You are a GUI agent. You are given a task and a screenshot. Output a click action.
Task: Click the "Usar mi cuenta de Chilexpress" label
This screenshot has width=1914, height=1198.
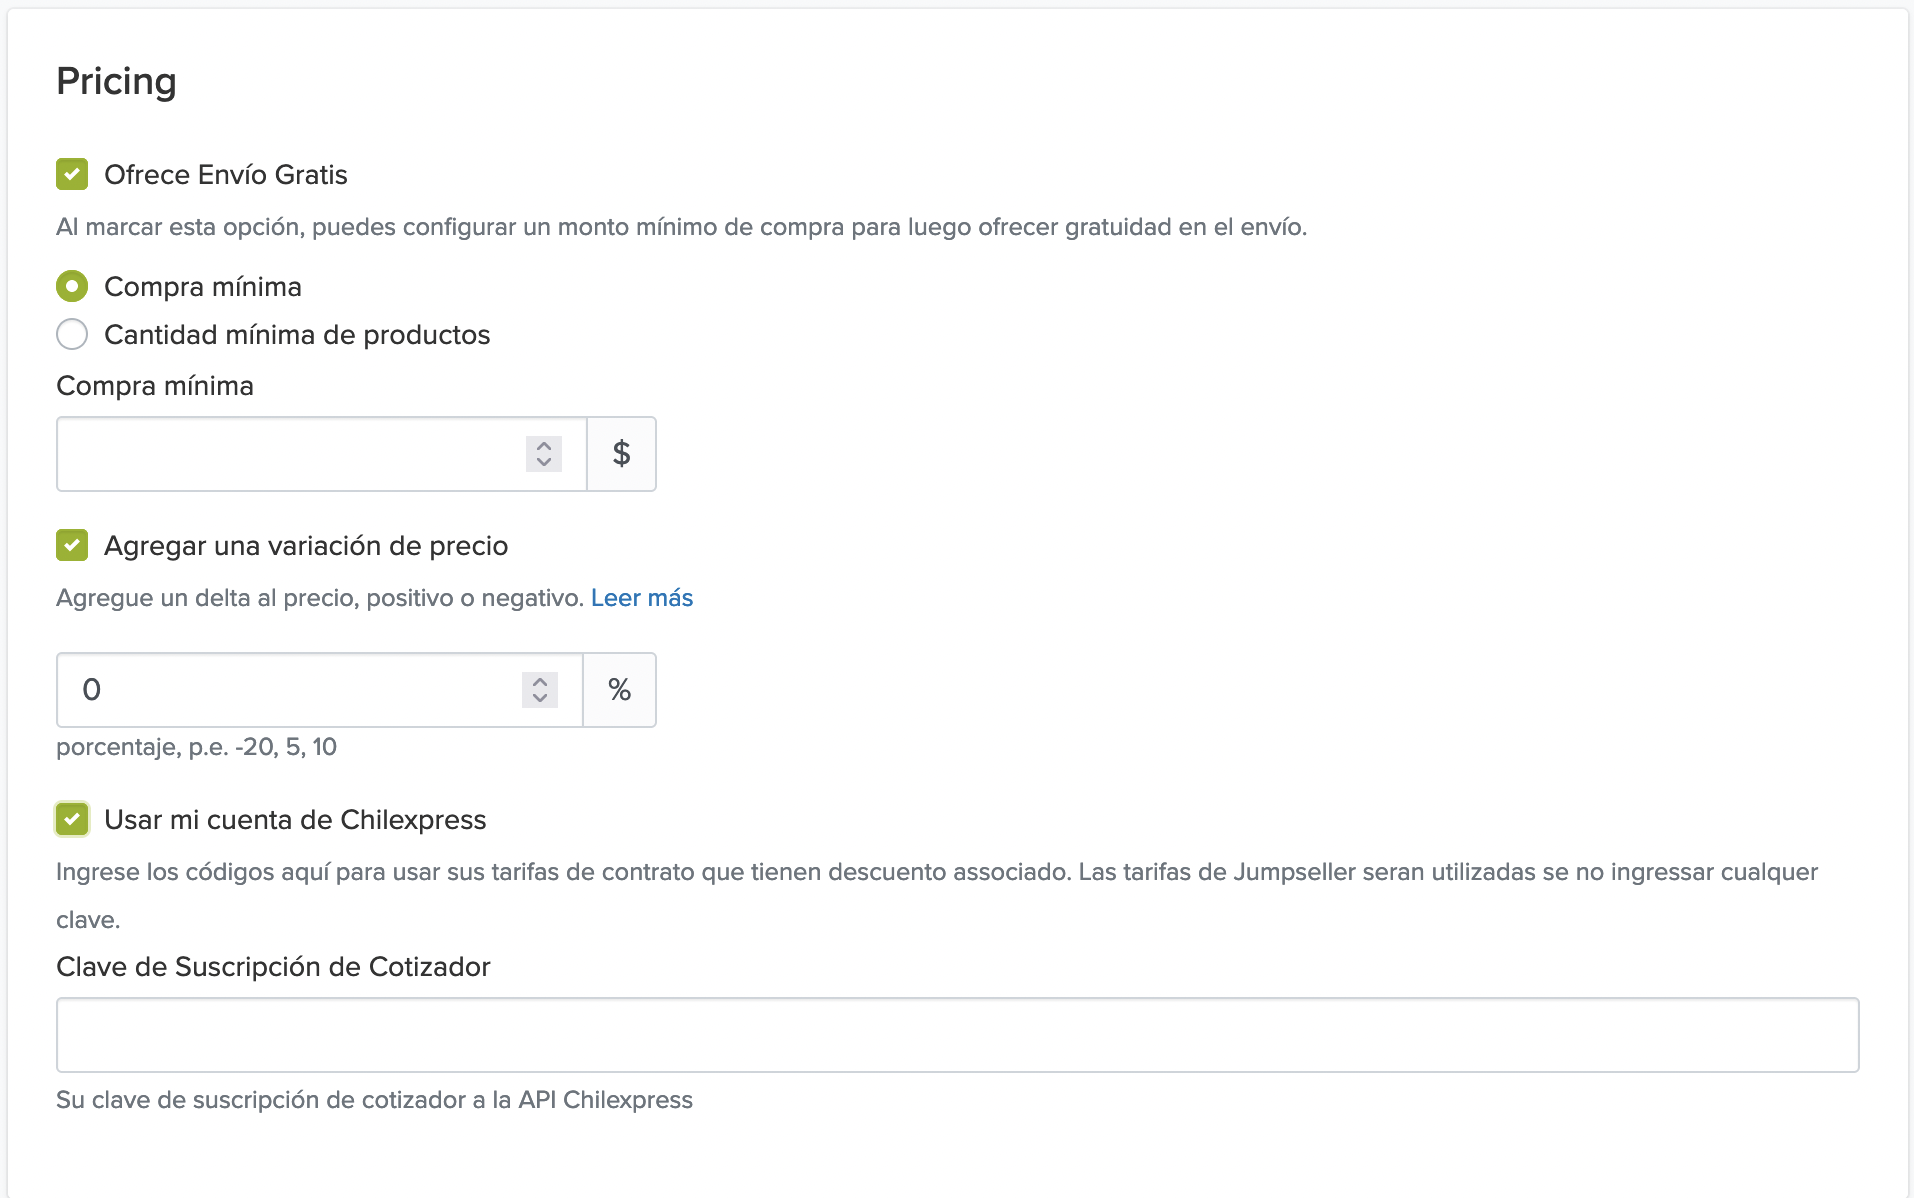click(x=295, y=820)
